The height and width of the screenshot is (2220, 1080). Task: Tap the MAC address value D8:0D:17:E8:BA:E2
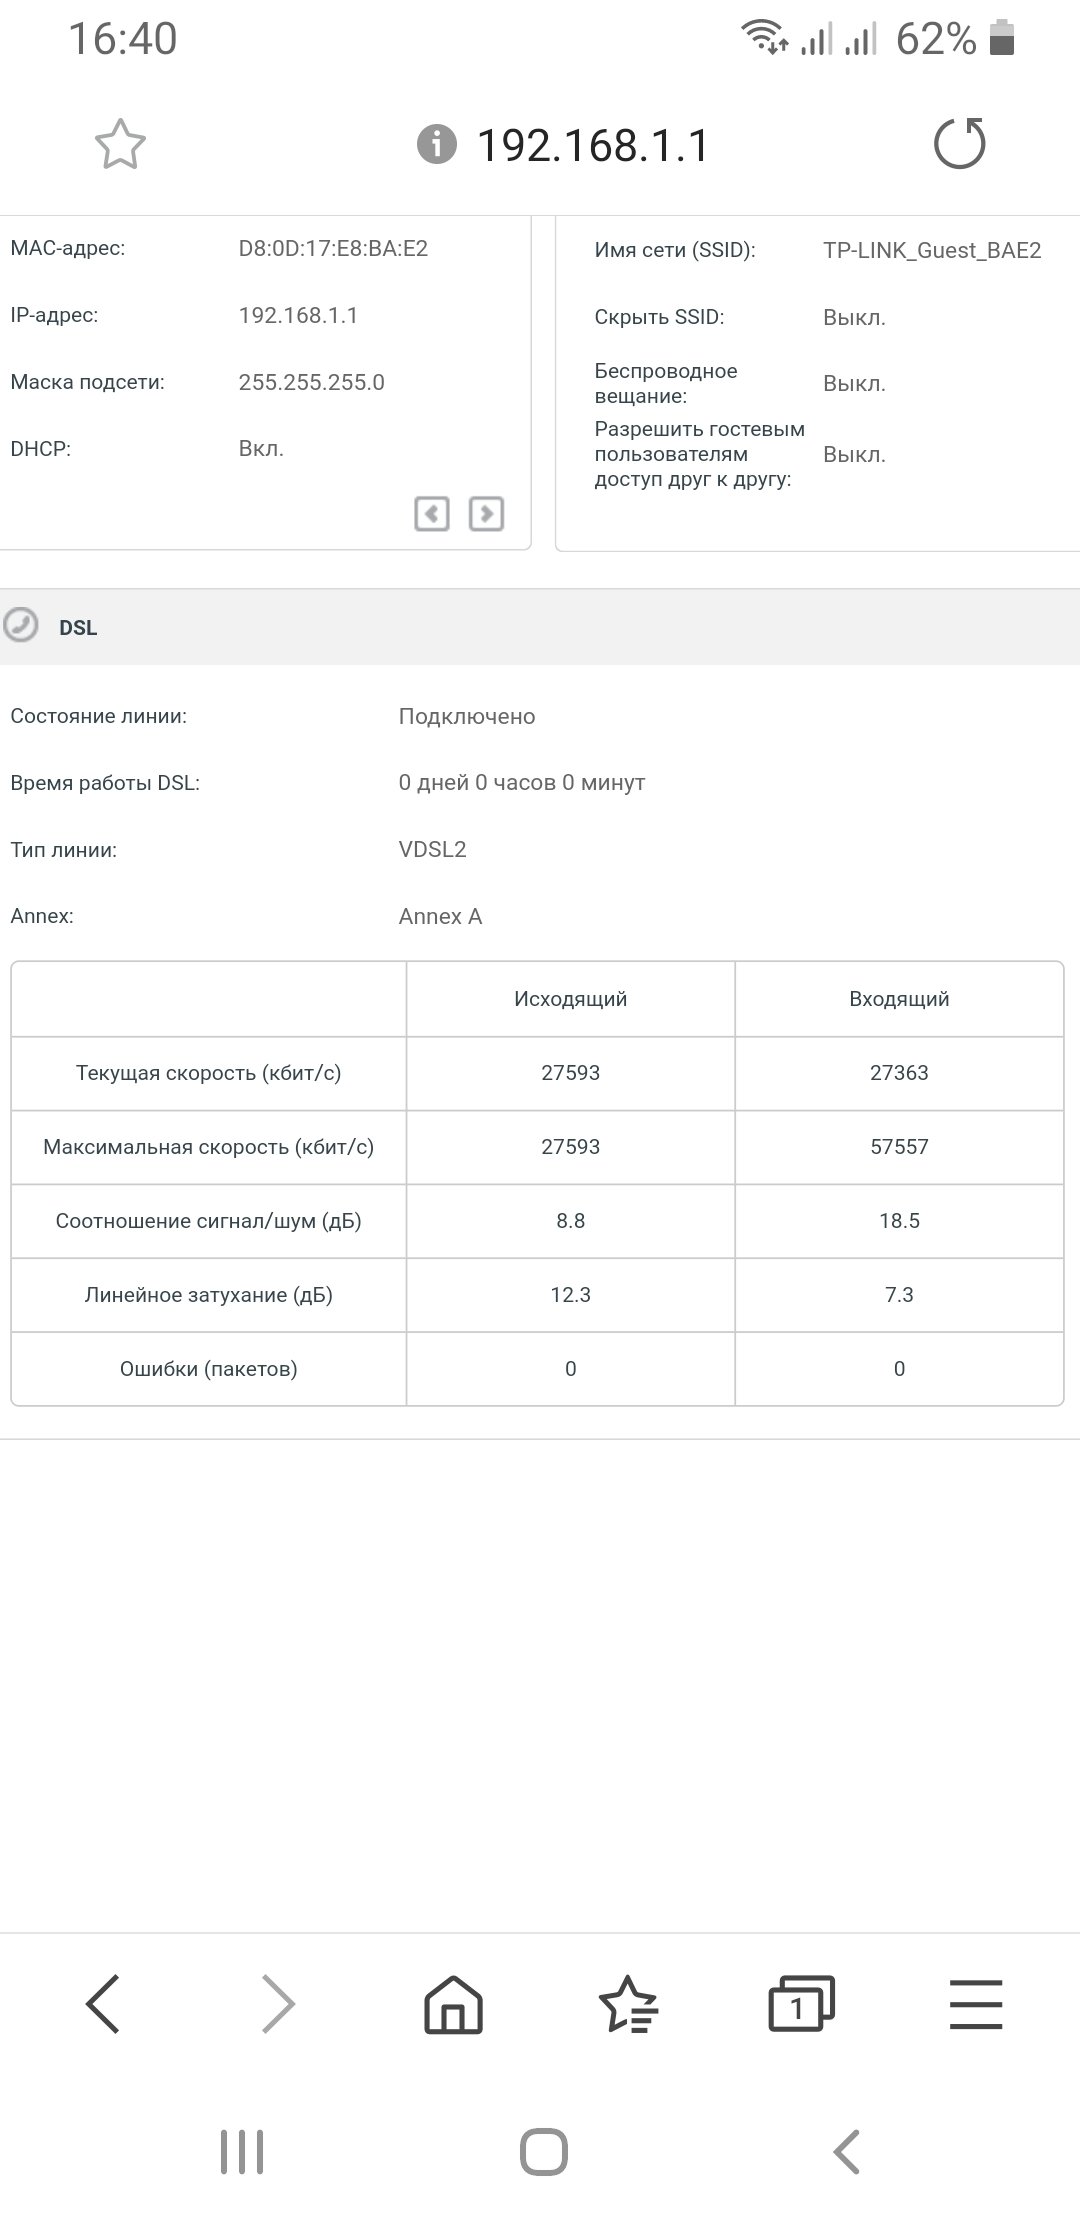pyautogui.click(x=333, y=248)
